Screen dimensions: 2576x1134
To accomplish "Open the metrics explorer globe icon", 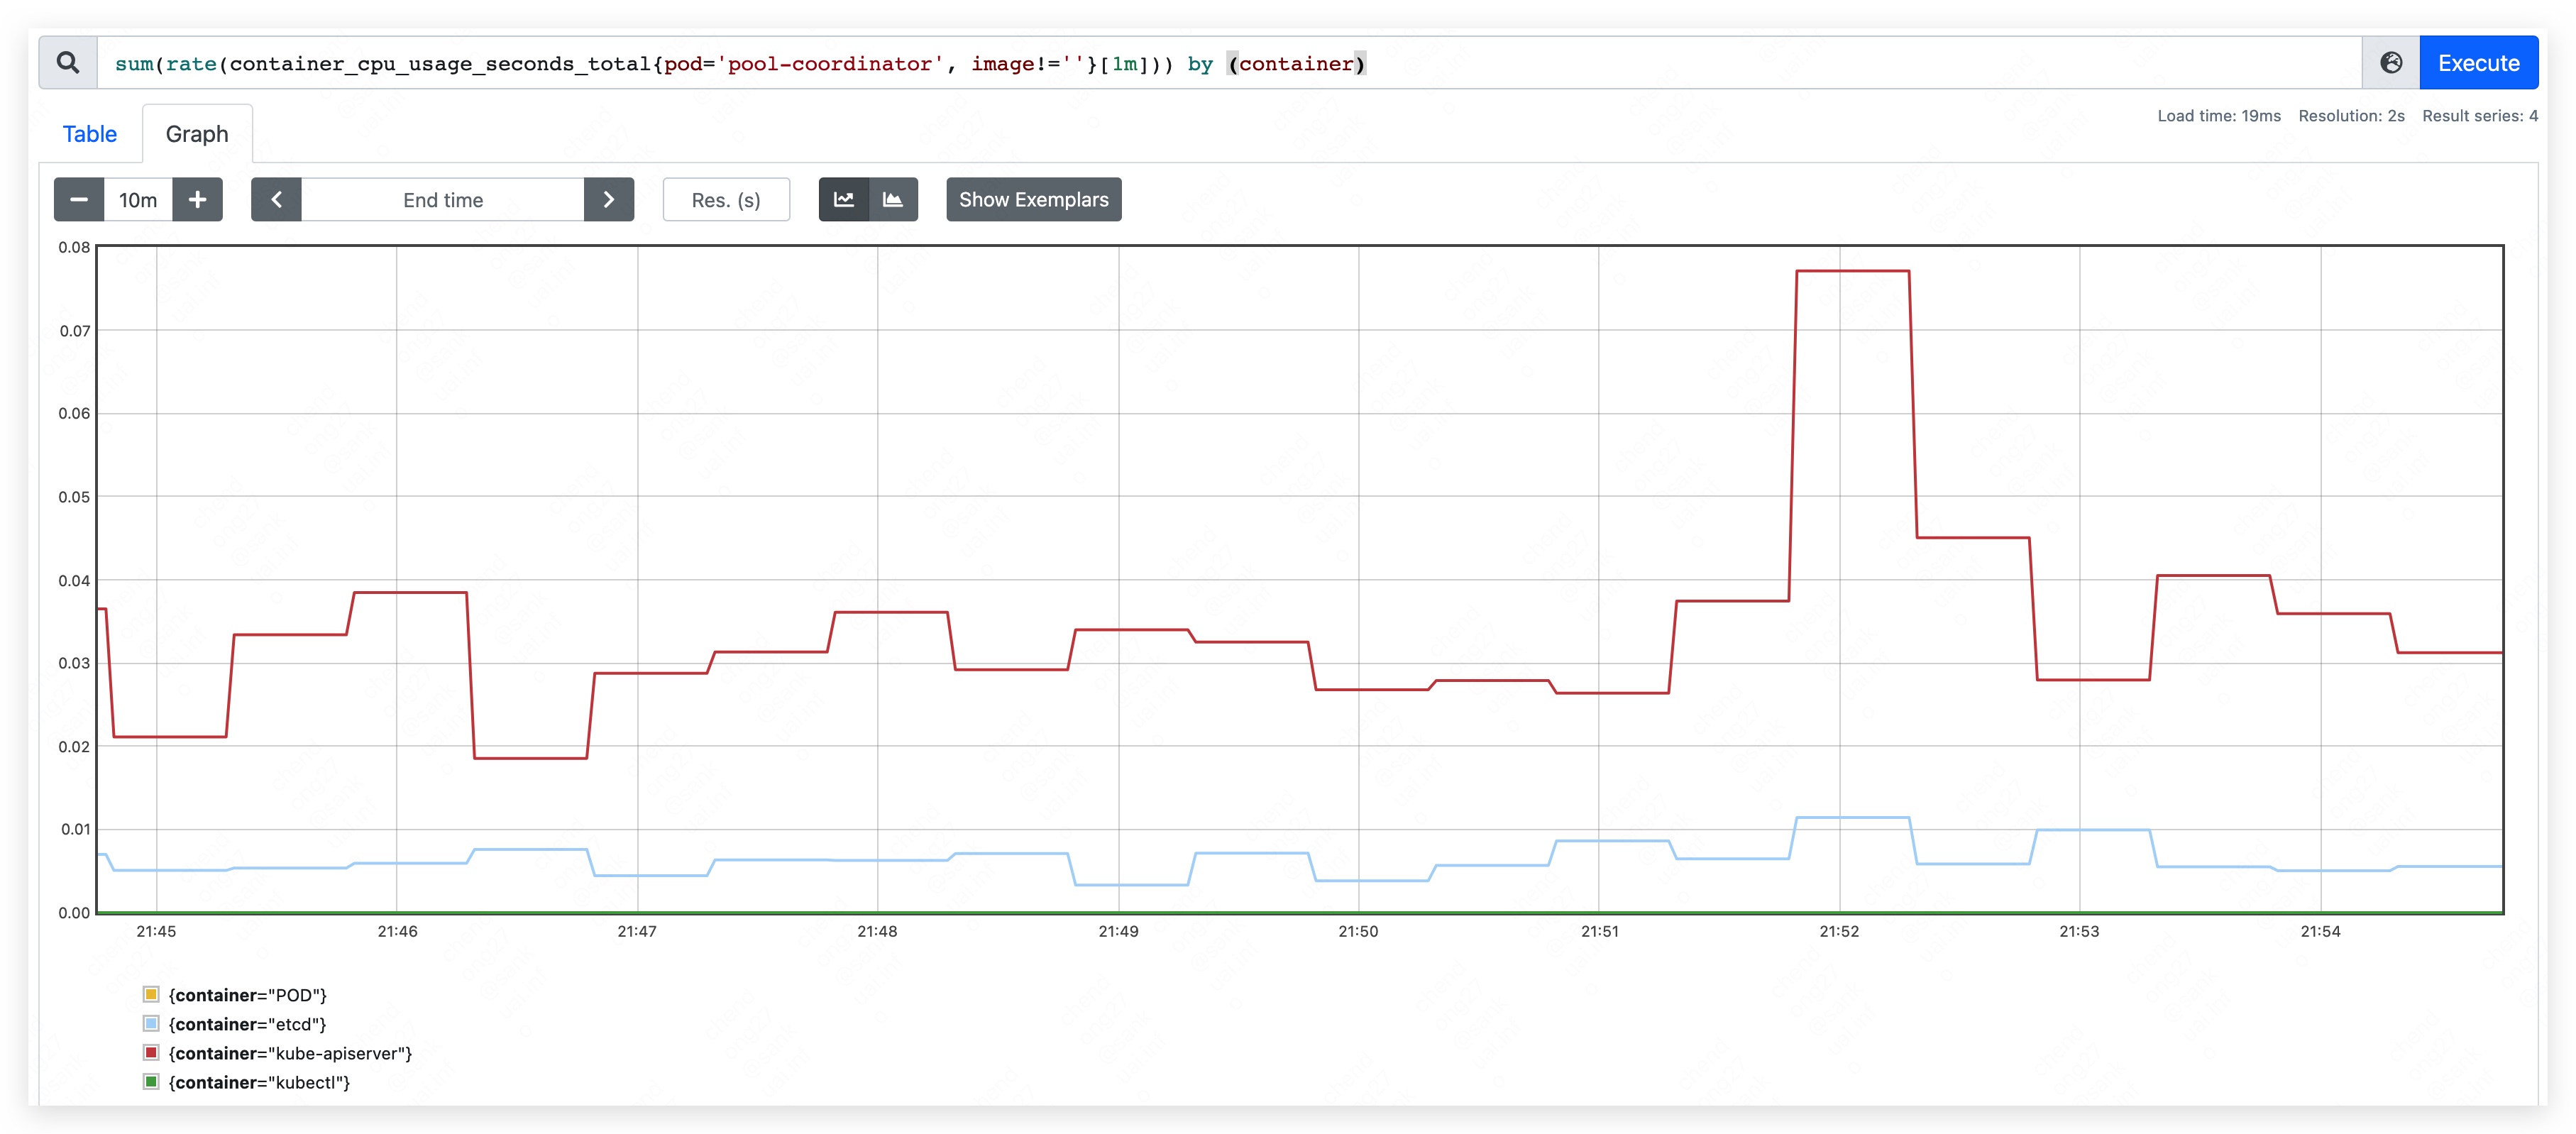I will (x=2390, y=63).
